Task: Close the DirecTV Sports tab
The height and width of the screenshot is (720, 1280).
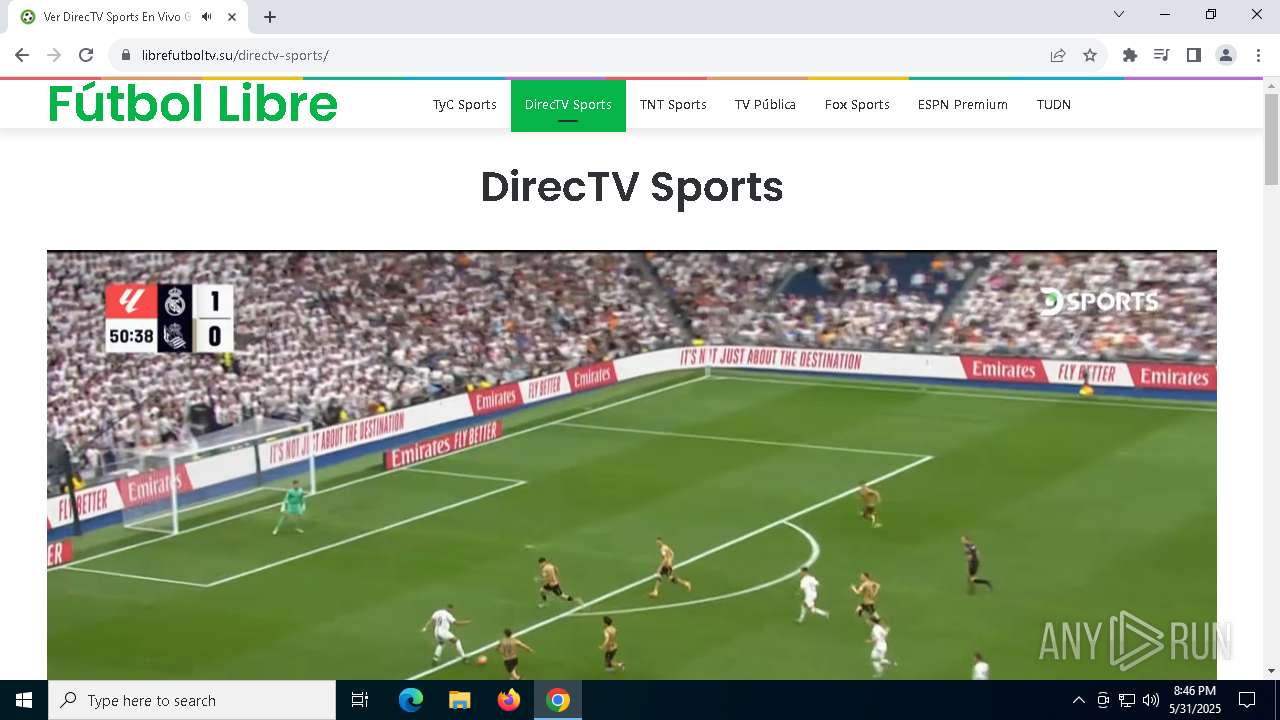Action: point(232,17)
